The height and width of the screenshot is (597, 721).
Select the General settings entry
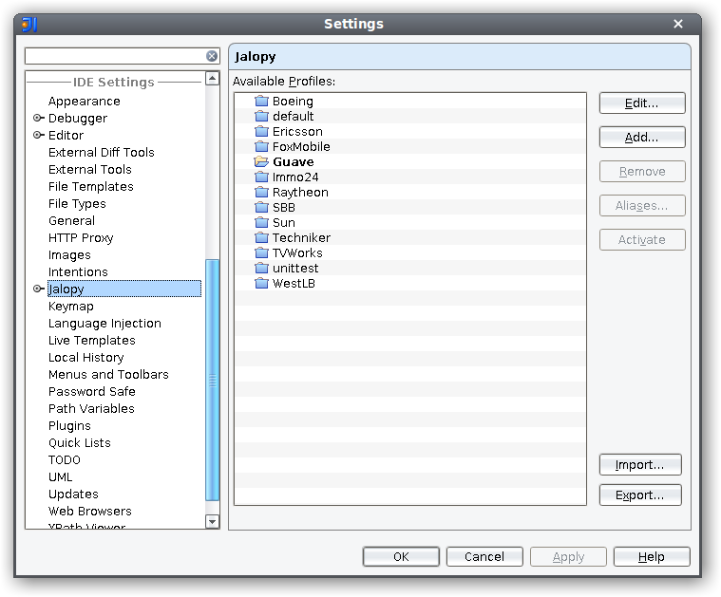coord(71,220)
